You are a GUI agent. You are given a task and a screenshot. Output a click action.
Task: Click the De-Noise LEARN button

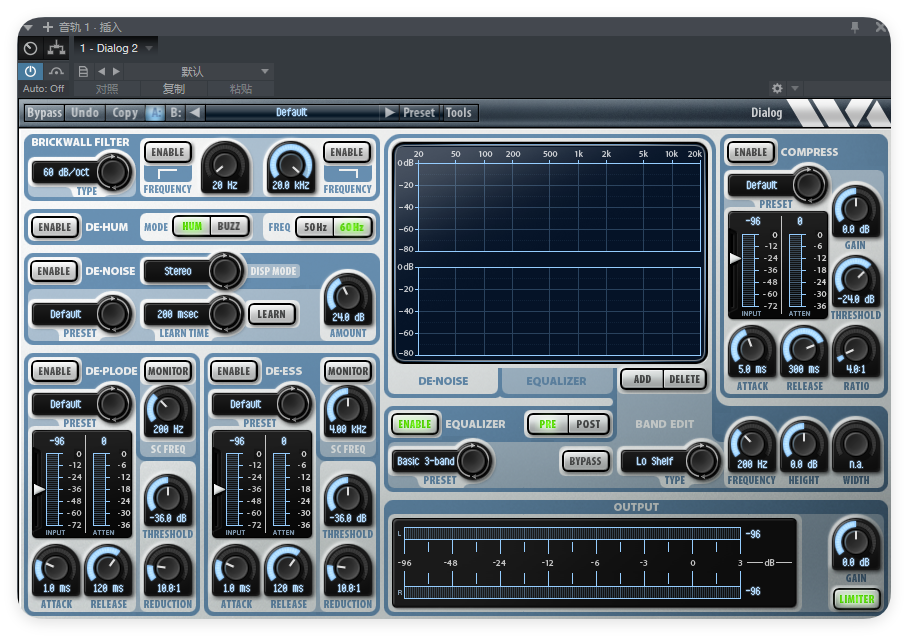coord(272,314)
